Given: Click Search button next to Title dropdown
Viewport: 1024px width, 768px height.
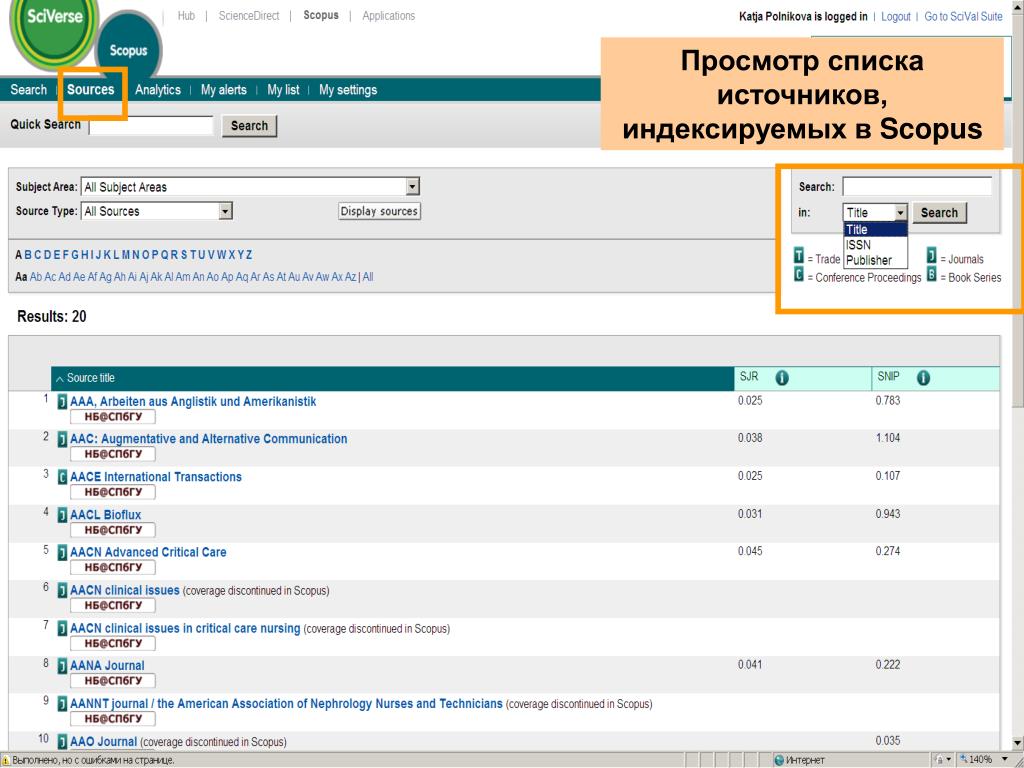Looking at the screenshot, I should pyautogui.click(x=939, y=212).
